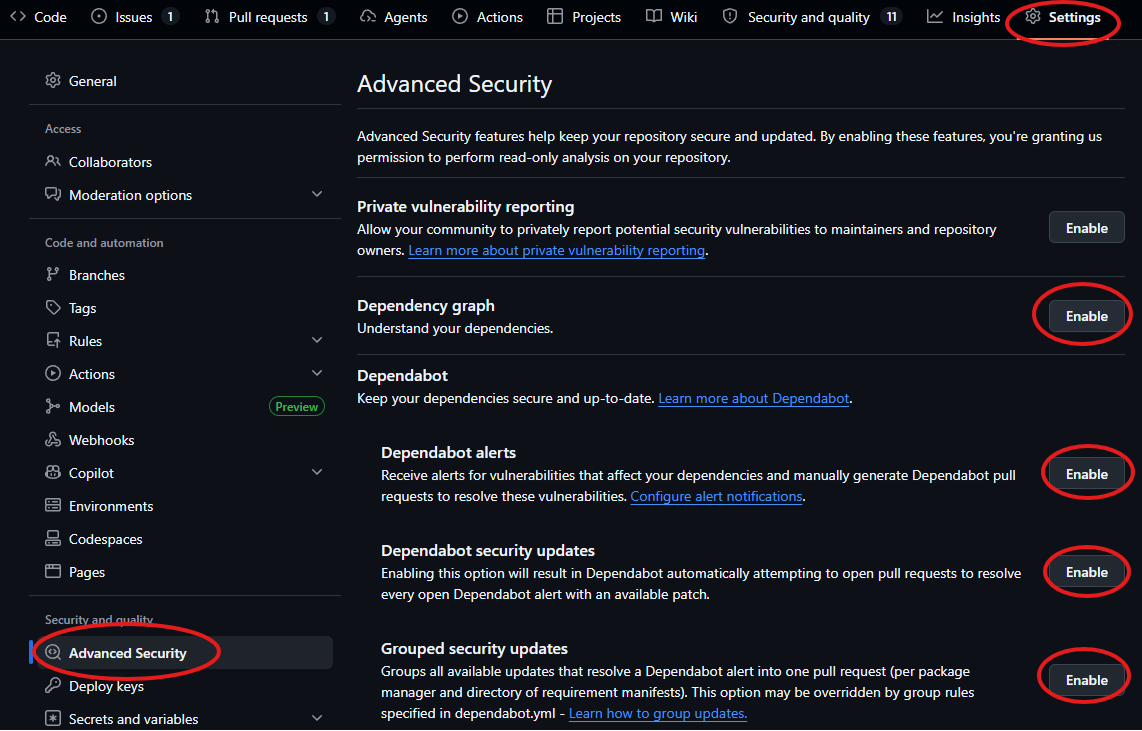1142x731 pixels.
Task: Enable Dependency graph
Action: (x=1087, y=316)
